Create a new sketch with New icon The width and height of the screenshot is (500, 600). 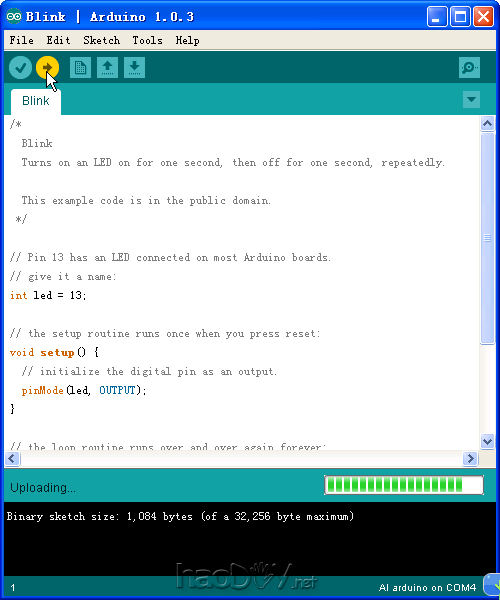80,68
